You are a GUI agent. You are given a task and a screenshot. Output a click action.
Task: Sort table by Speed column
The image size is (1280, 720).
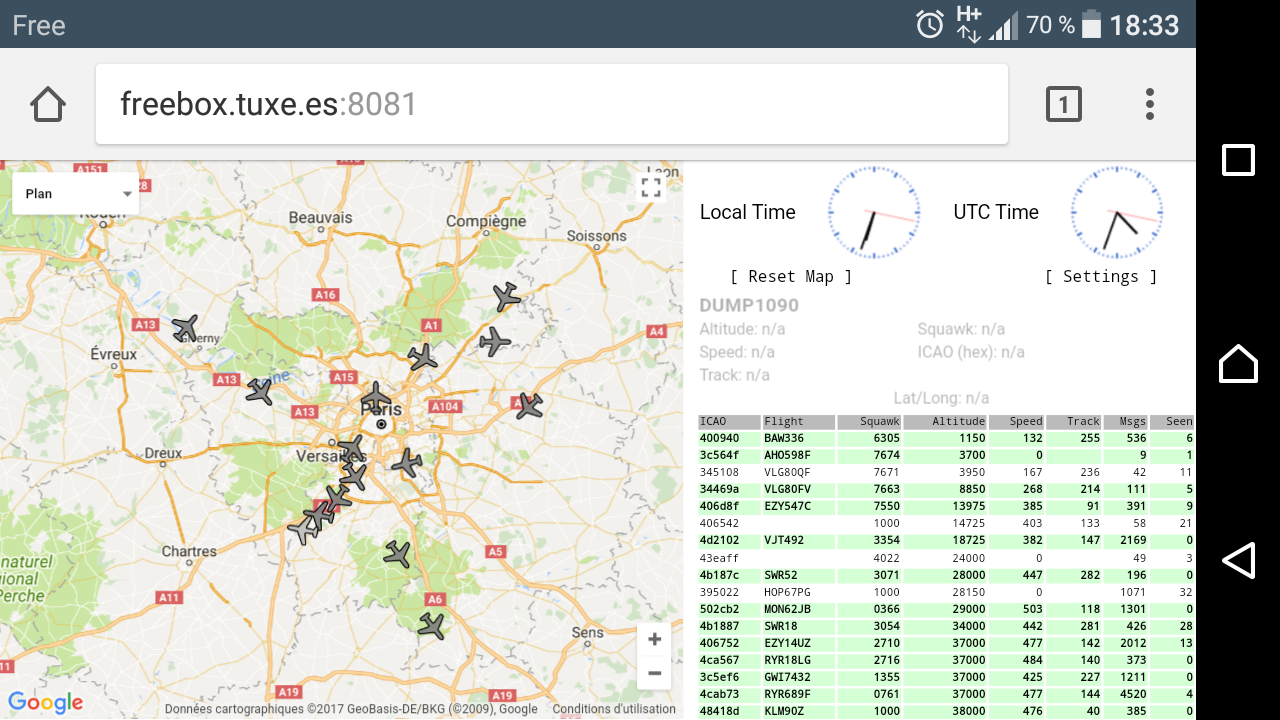tap(1017, 422)
